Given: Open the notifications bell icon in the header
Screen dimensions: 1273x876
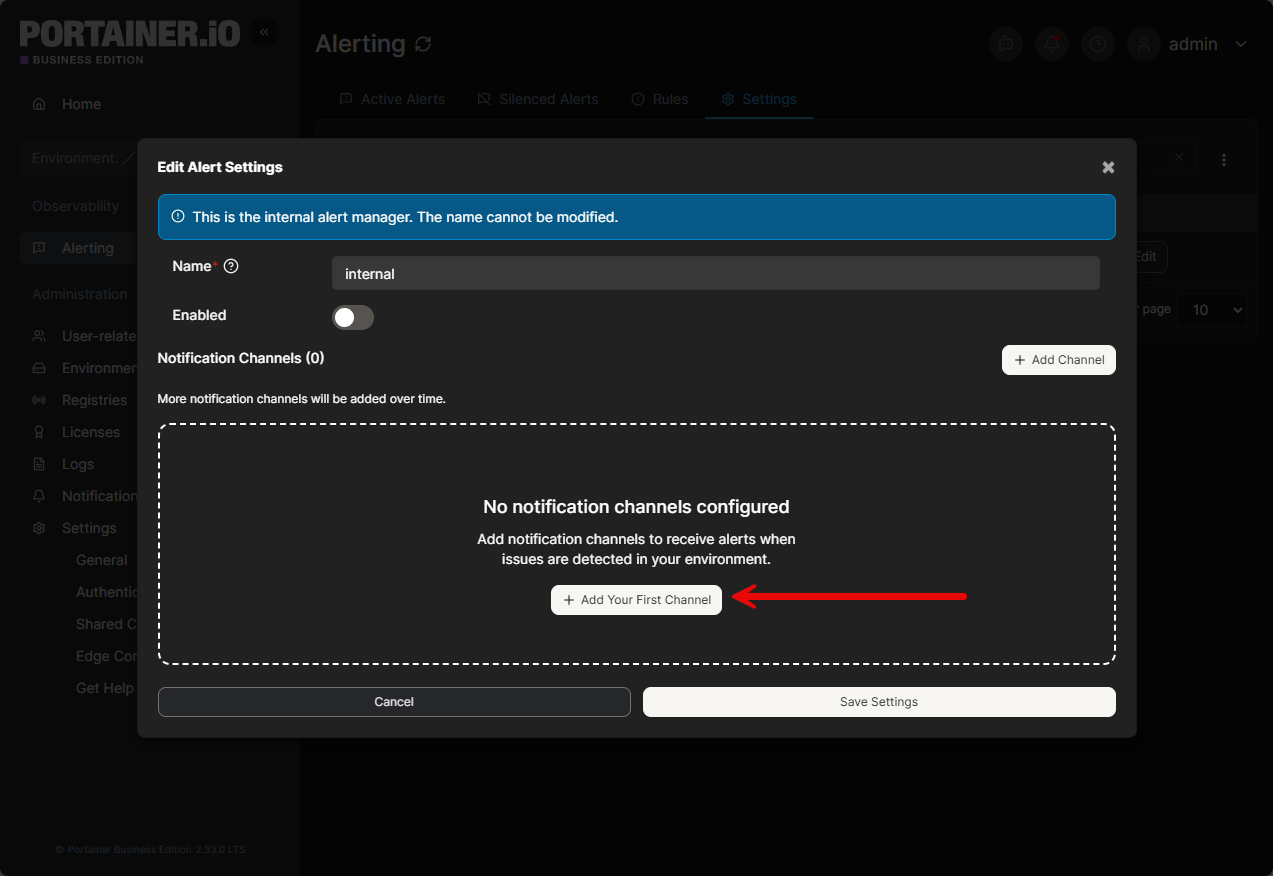Looking at the screenshot, I should coord(1052,44).
